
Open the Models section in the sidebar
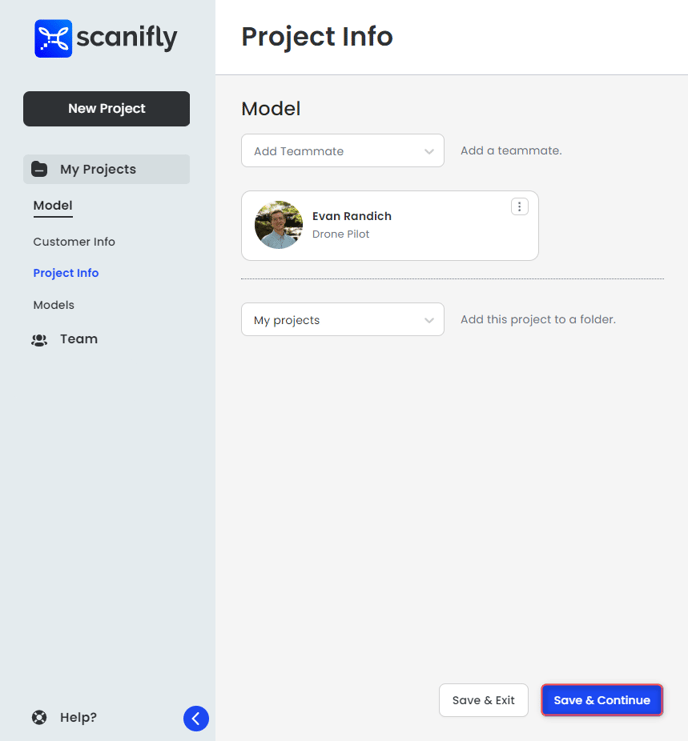54,305
